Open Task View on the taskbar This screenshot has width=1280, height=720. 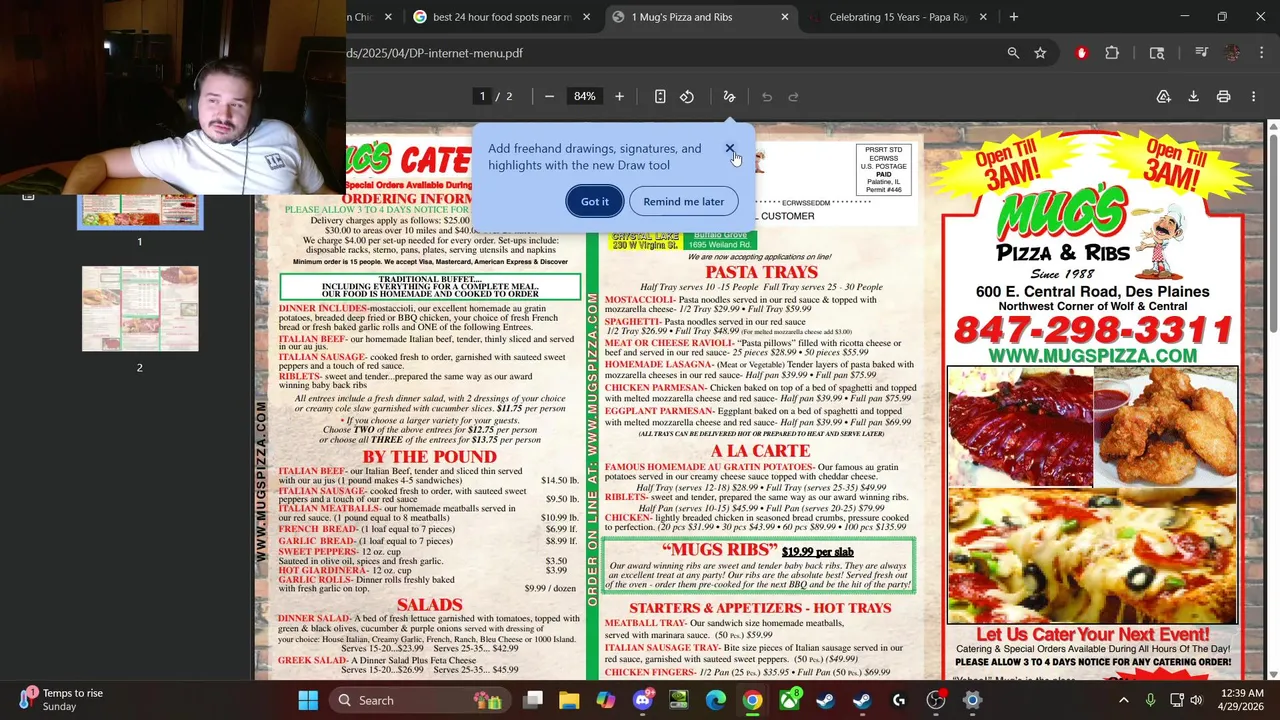coord(532,700)
